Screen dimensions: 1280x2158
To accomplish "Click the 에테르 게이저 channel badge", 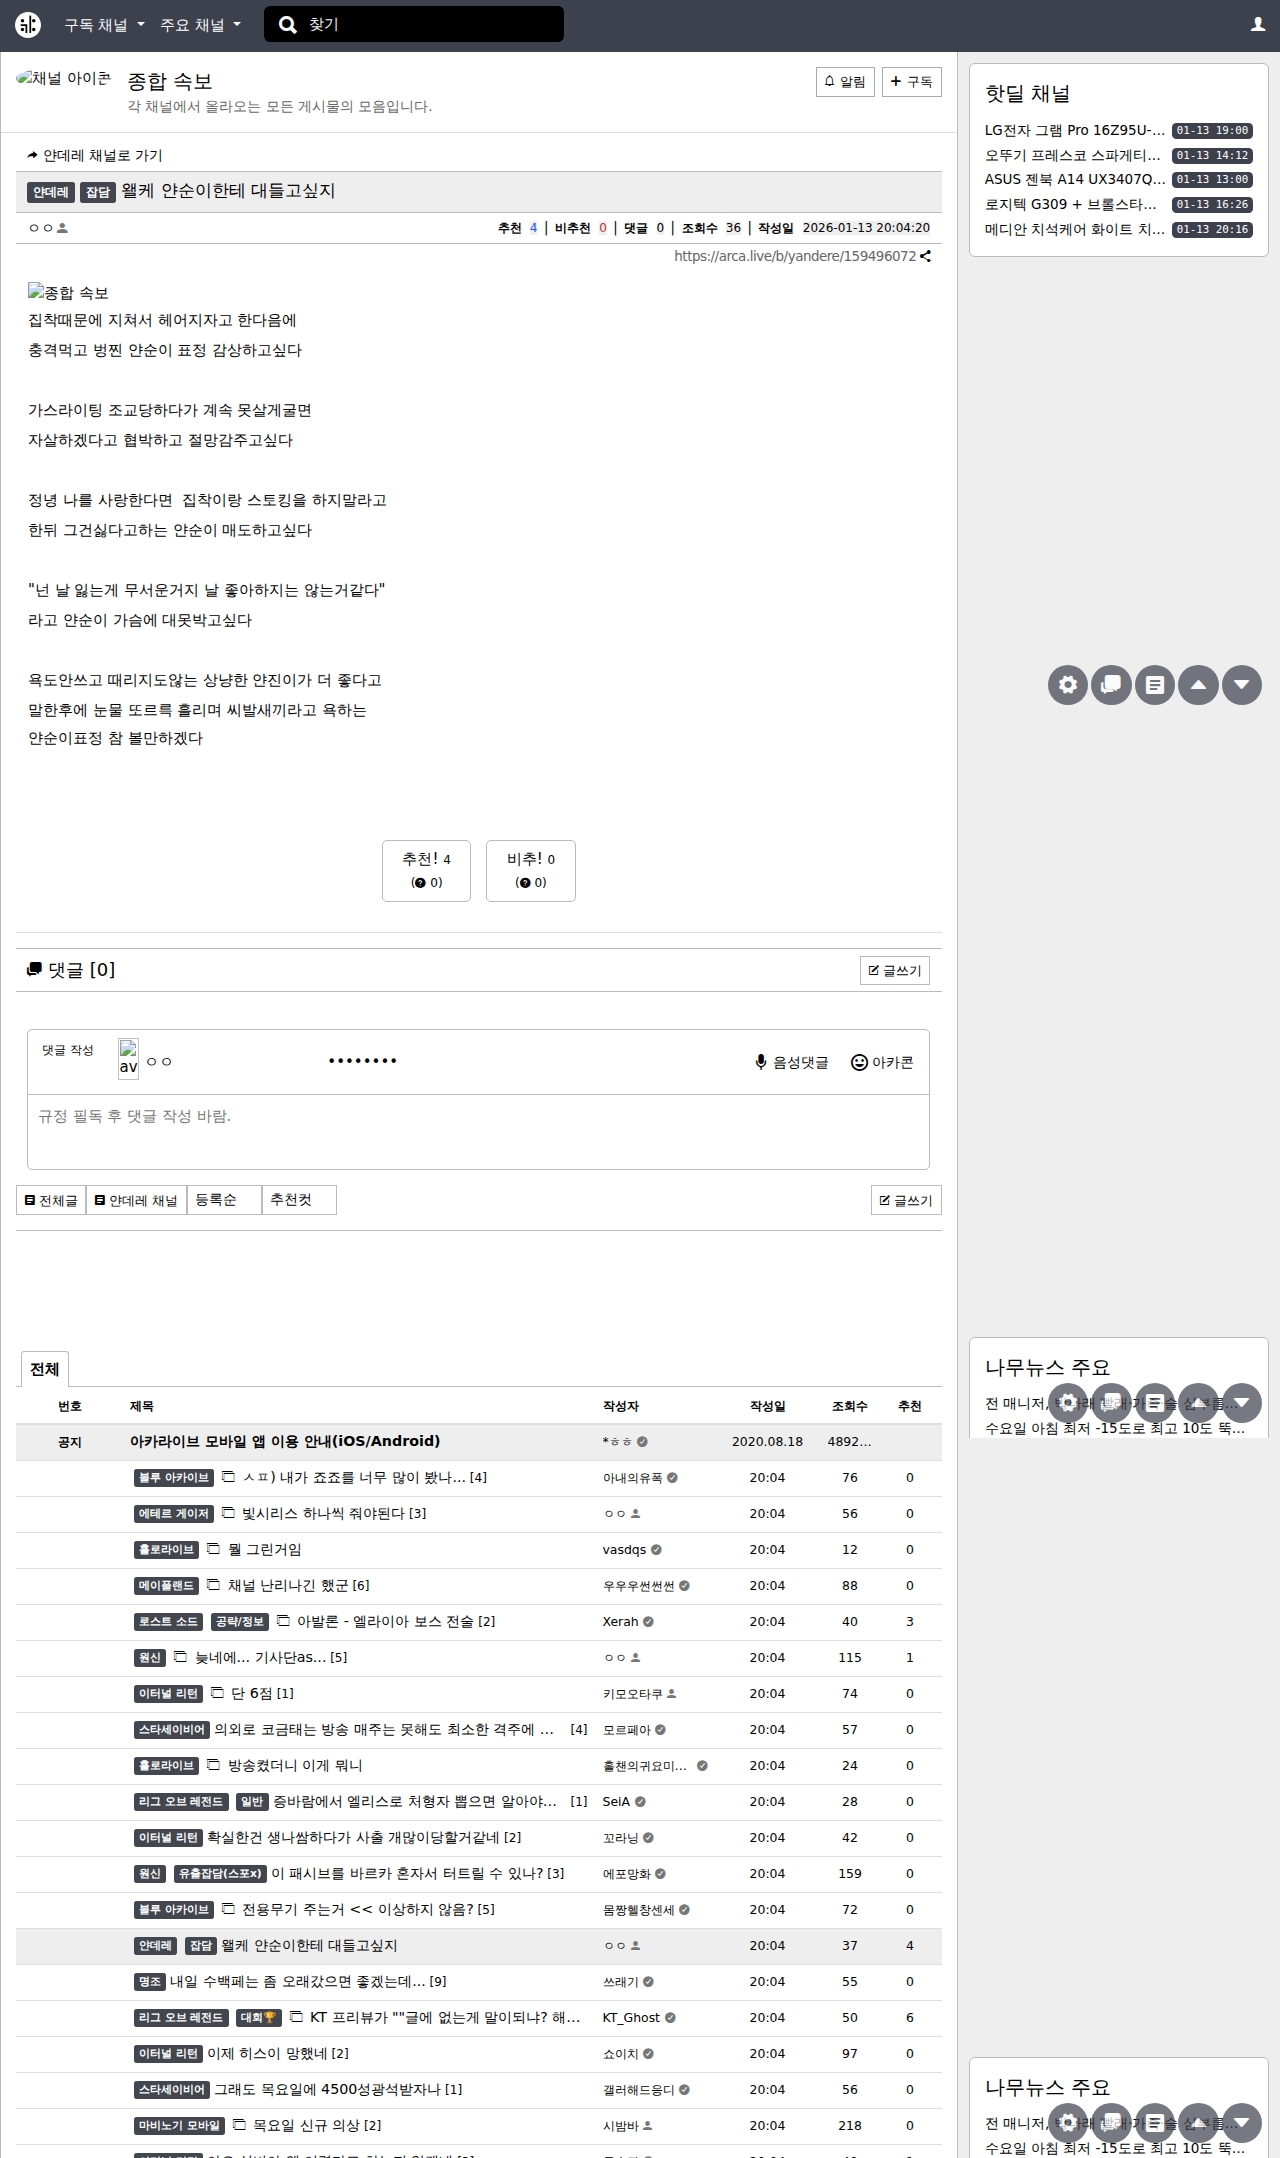I will point(174,1514).
